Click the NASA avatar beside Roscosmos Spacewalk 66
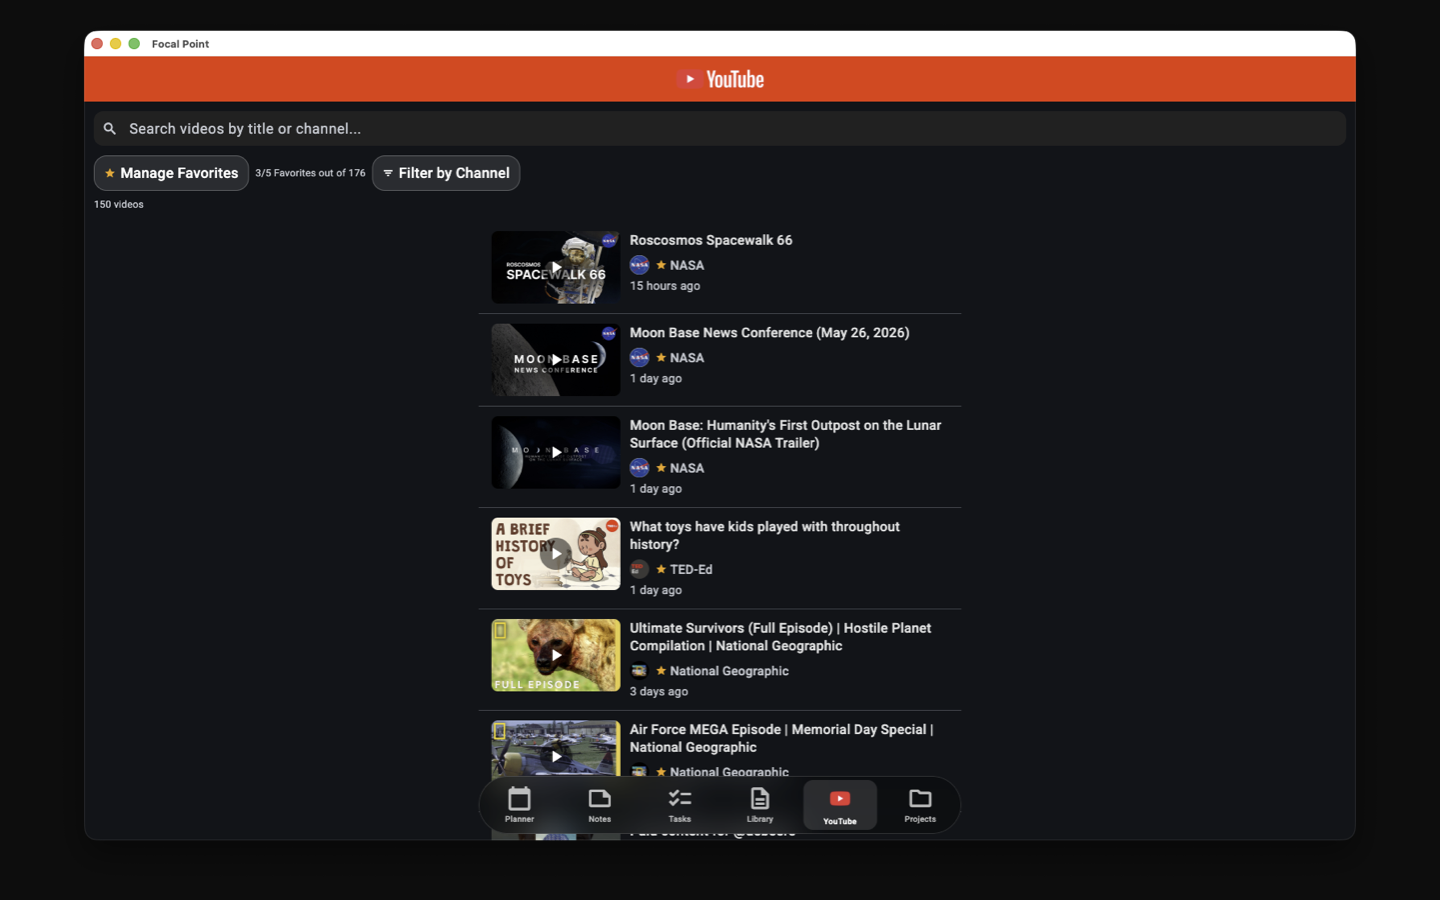The width and height of the screenshot is (1440, 900). click(x=639, y=265)
